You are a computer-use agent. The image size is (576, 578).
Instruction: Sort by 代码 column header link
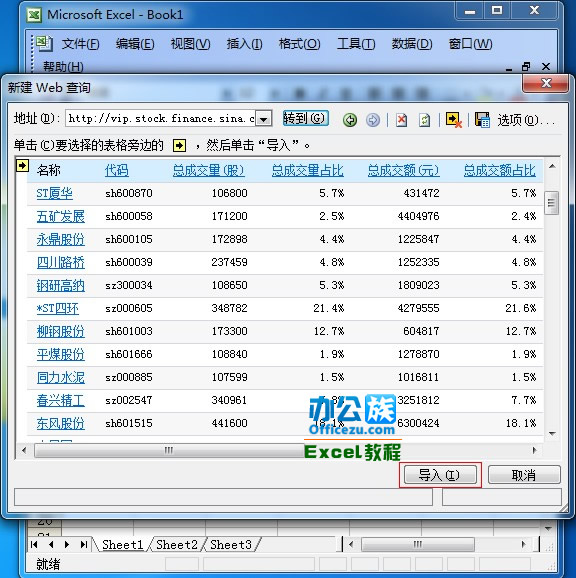click(116, 170)
